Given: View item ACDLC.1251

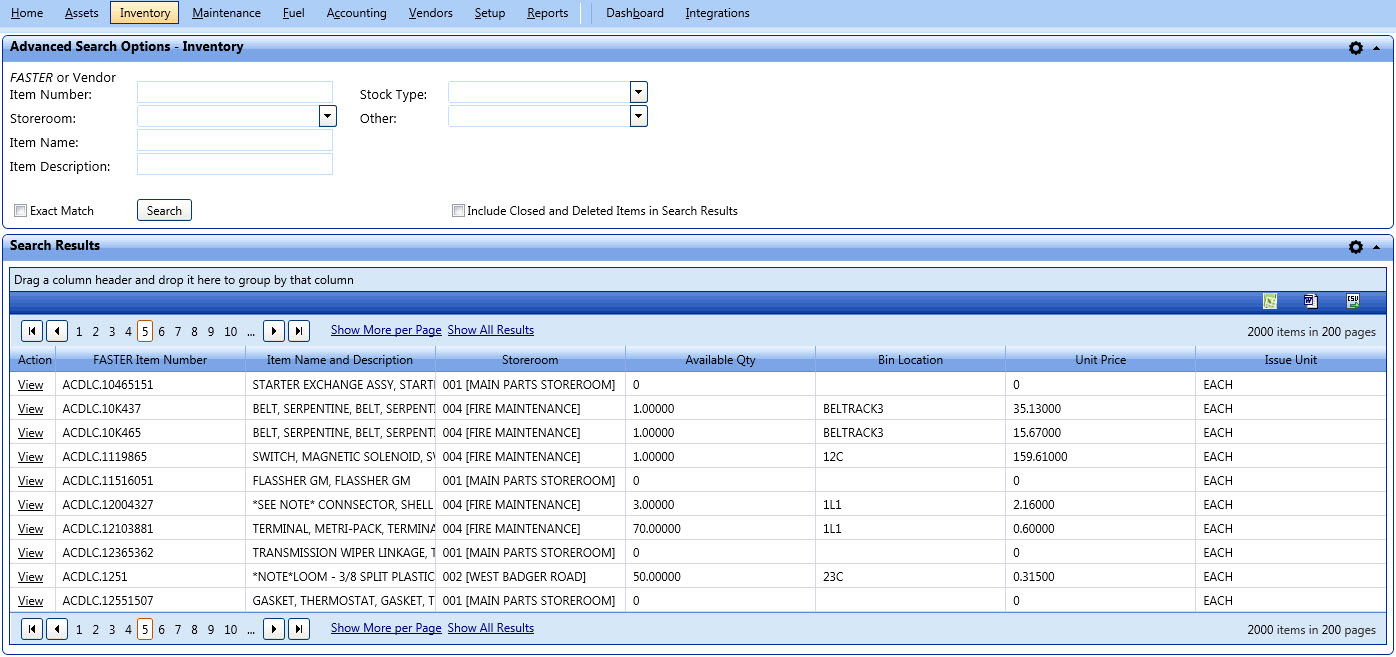Looking at the screenshot, I should [30, 577].
